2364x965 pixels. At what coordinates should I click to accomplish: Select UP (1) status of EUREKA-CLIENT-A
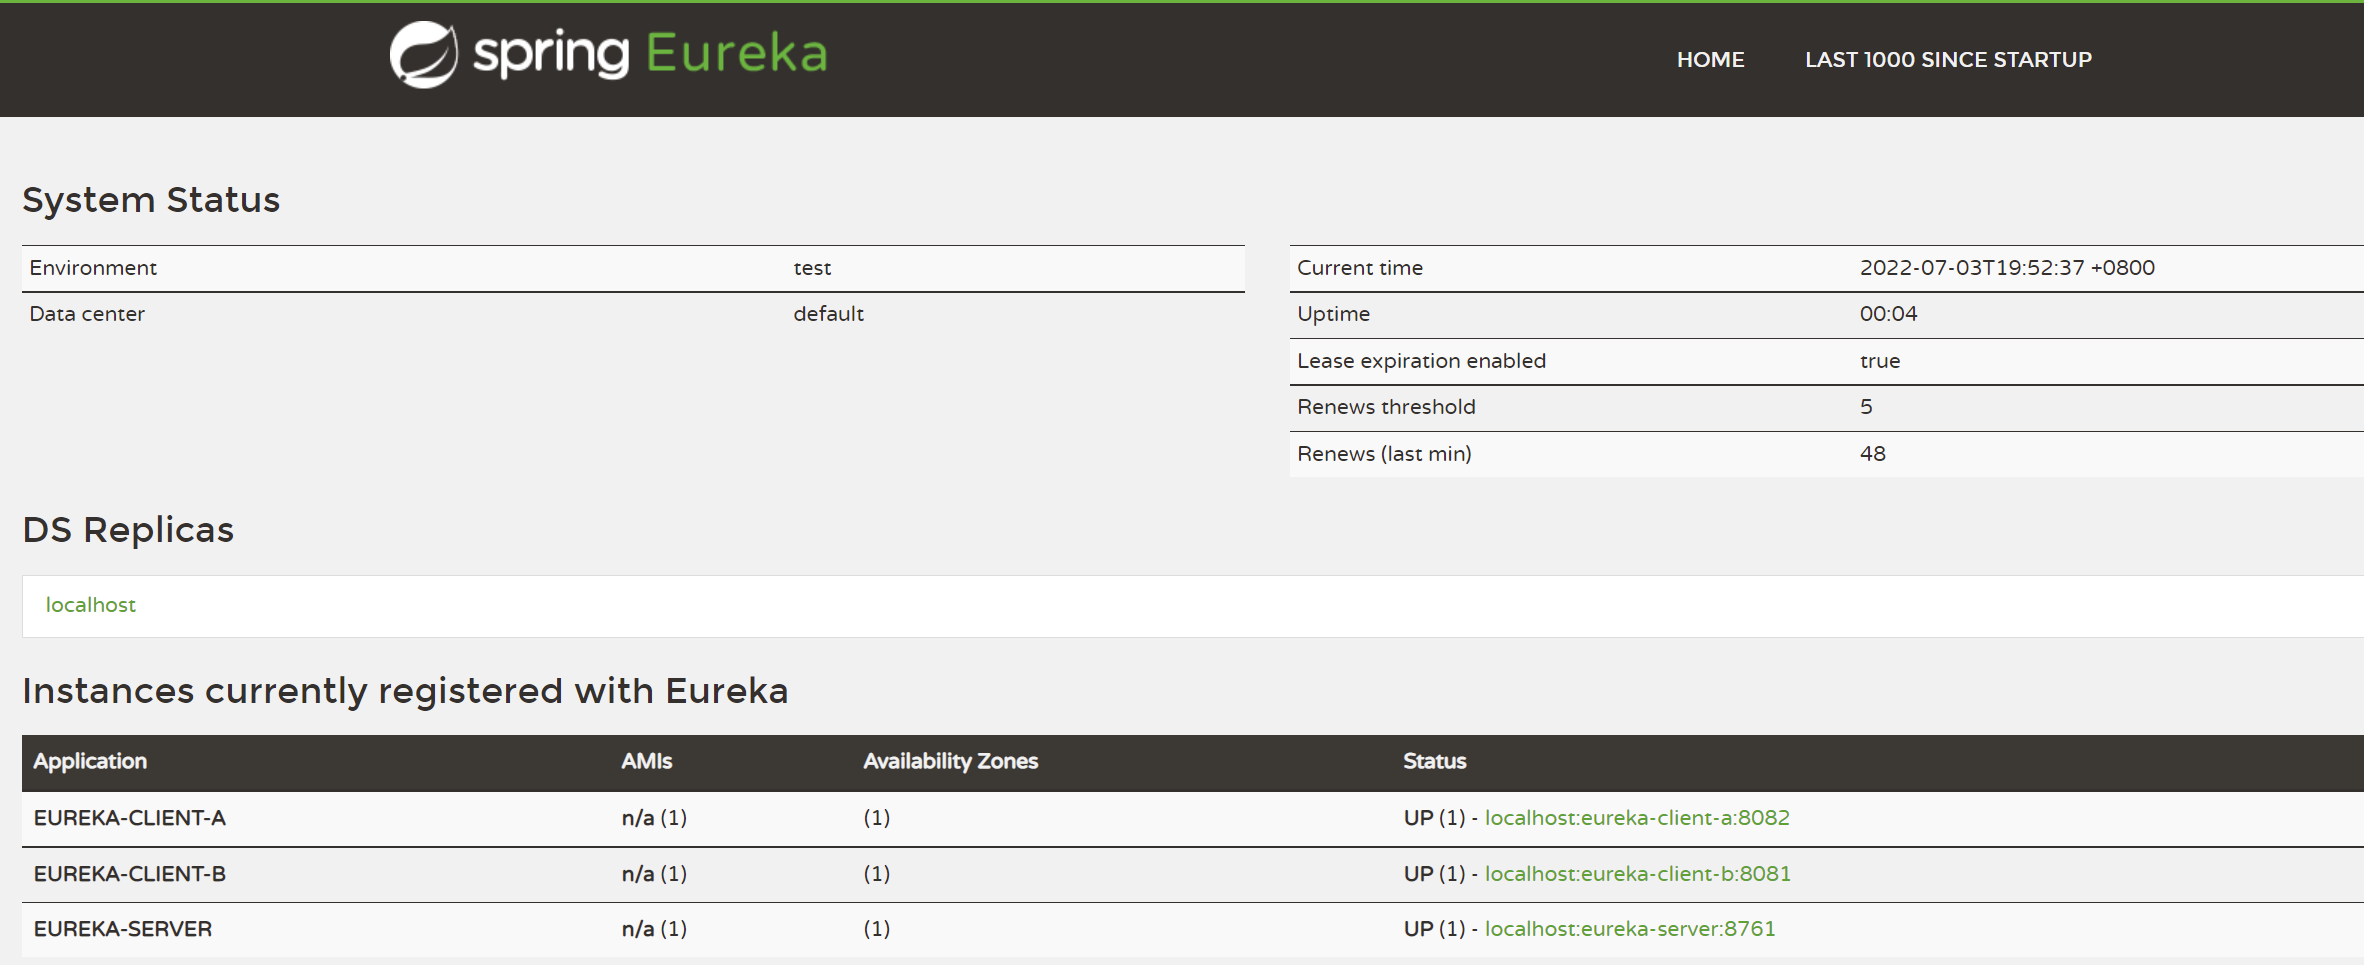tap(1434, 818)
